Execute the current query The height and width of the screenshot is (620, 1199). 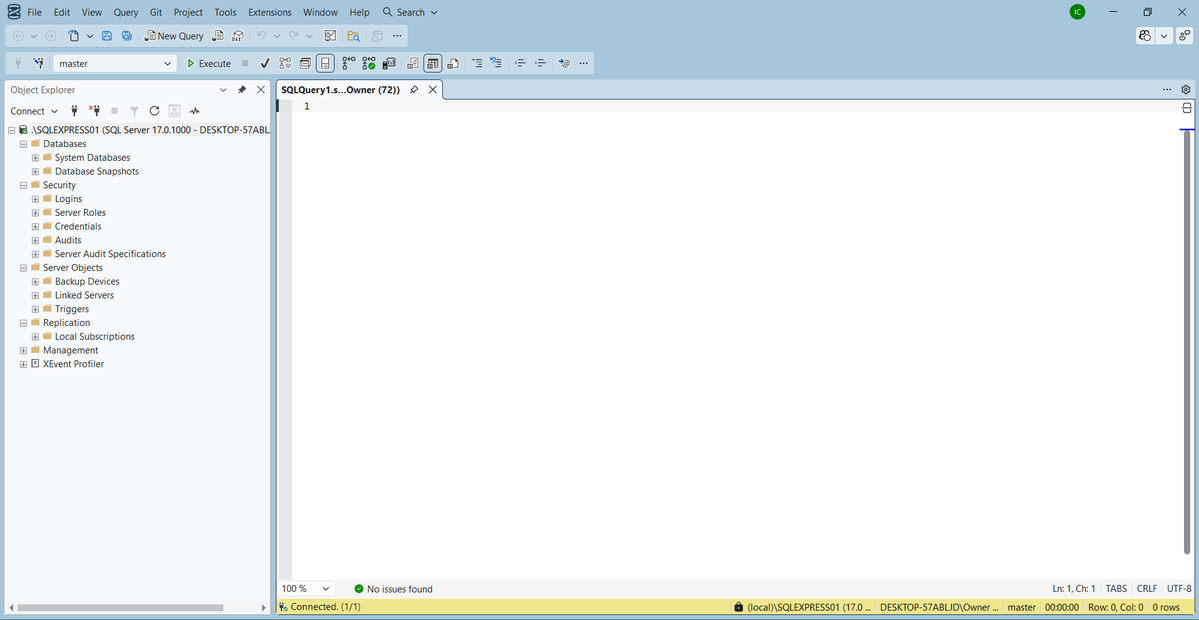pos(208,63)
